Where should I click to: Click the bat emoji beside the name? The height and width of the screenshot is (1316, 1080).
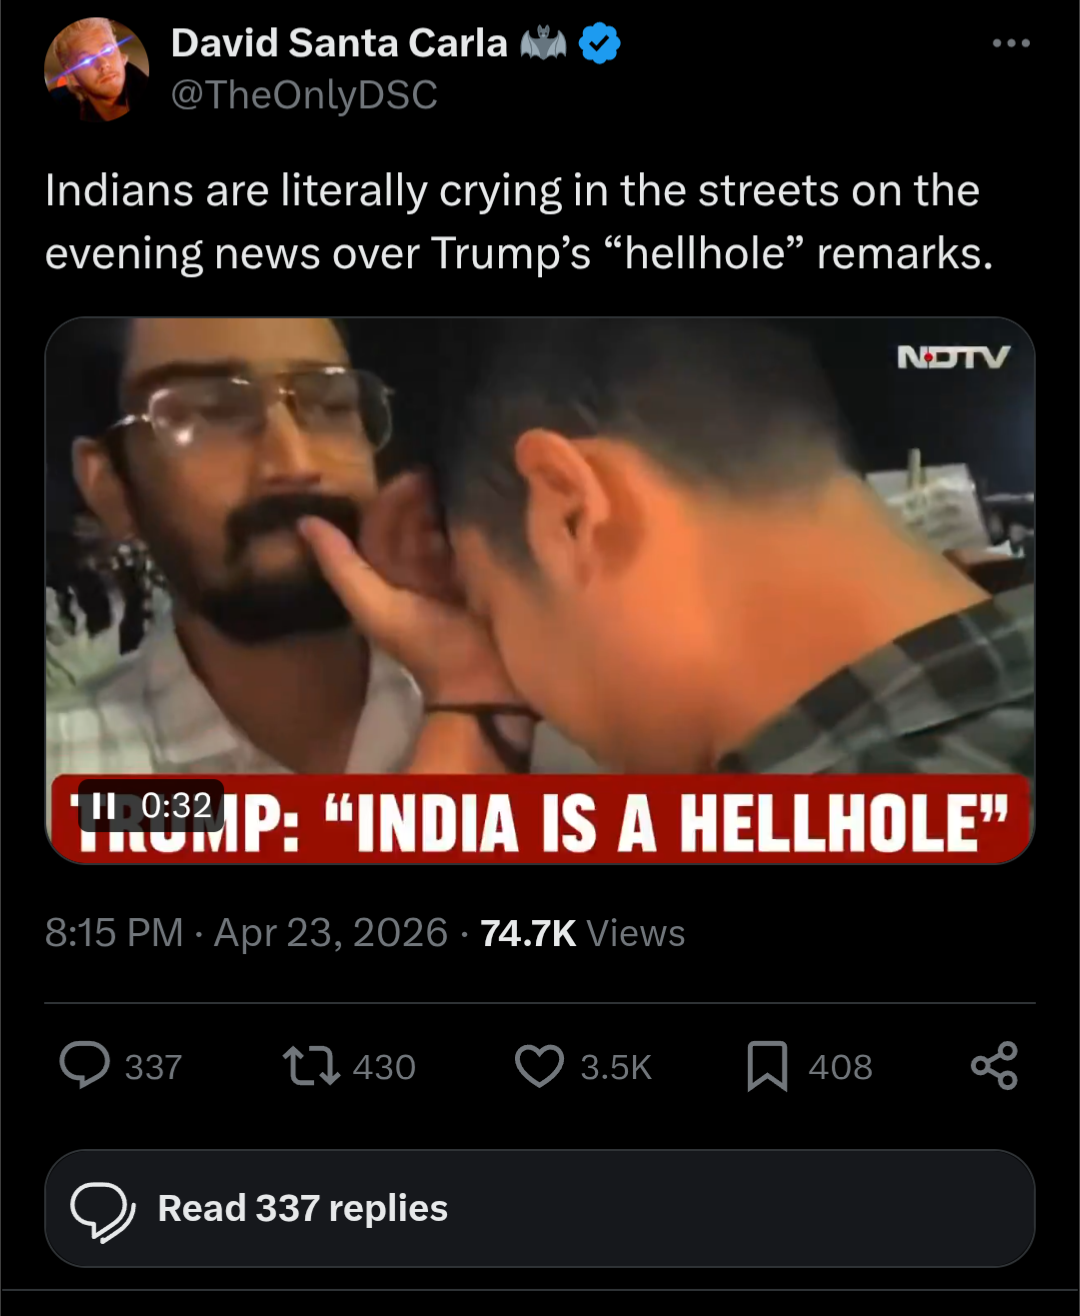543,44
